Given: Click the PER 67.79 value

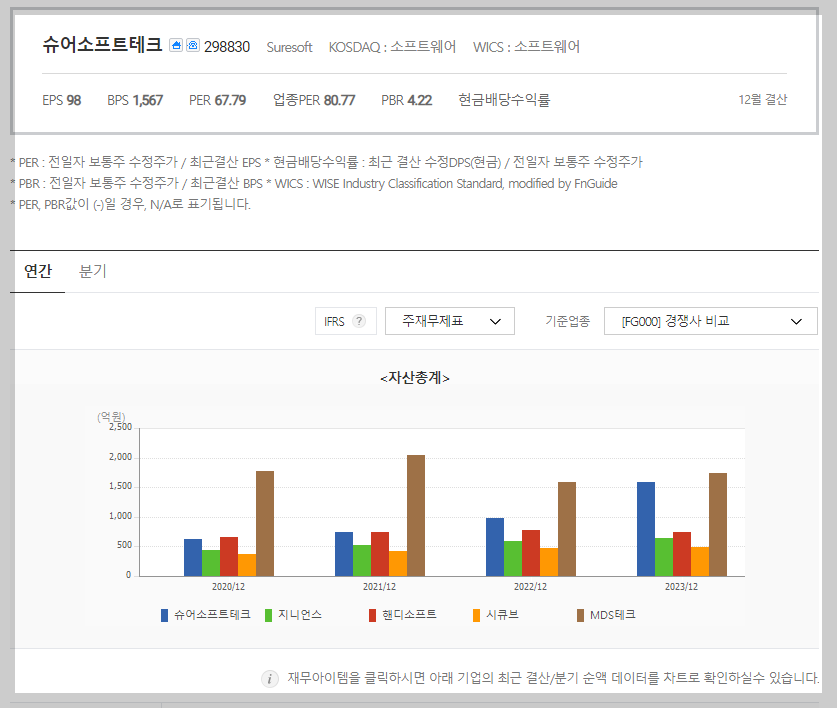Looking at the screenshot, I should (217, 100).
